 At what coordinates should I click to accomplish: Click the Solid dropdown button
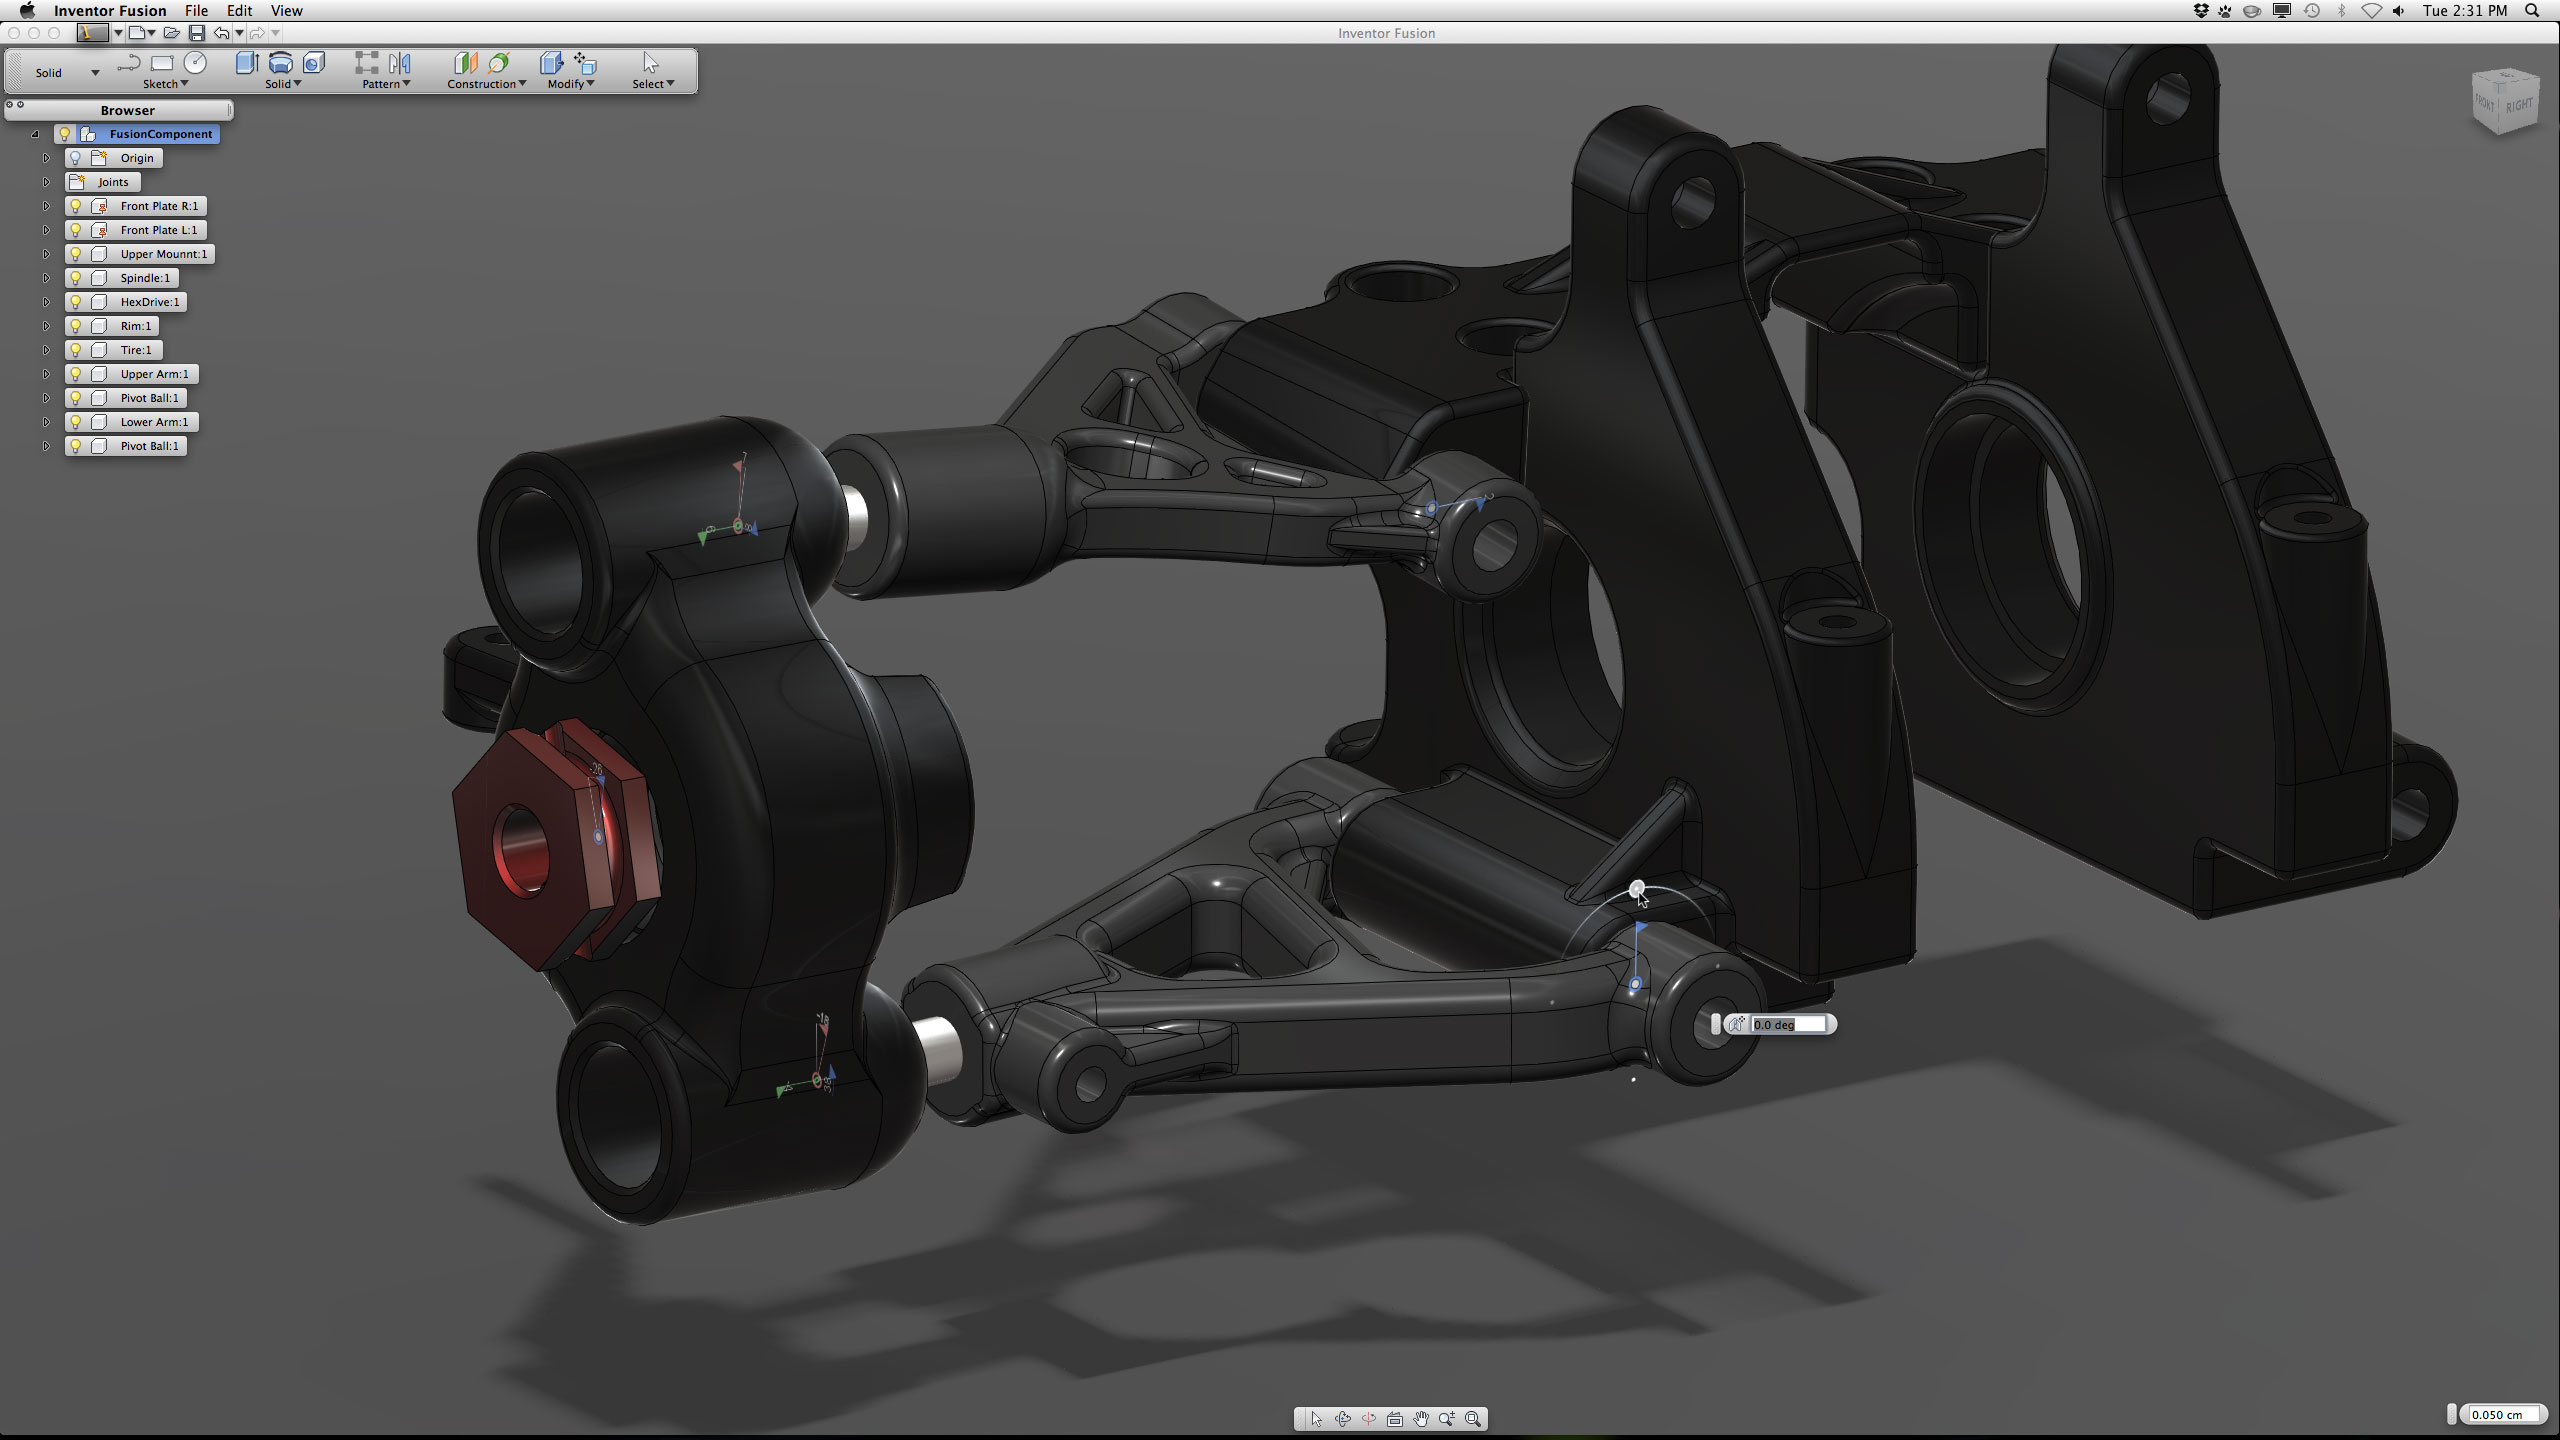[x=53, y=72]
